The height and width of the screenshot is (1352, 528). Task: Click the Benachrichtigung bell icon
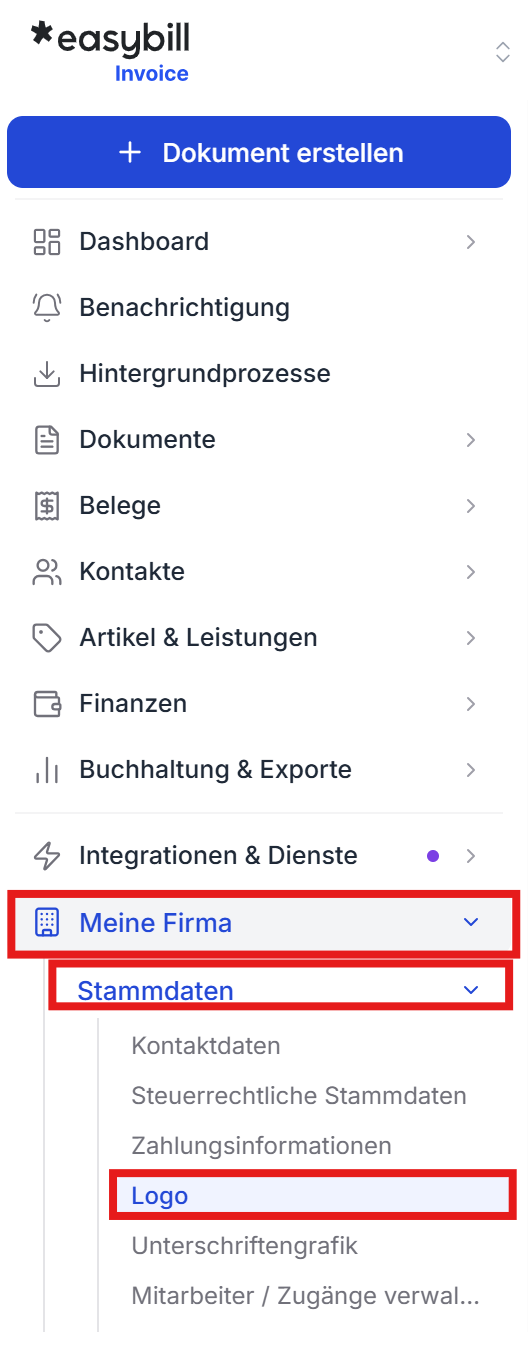click(47, 308)
